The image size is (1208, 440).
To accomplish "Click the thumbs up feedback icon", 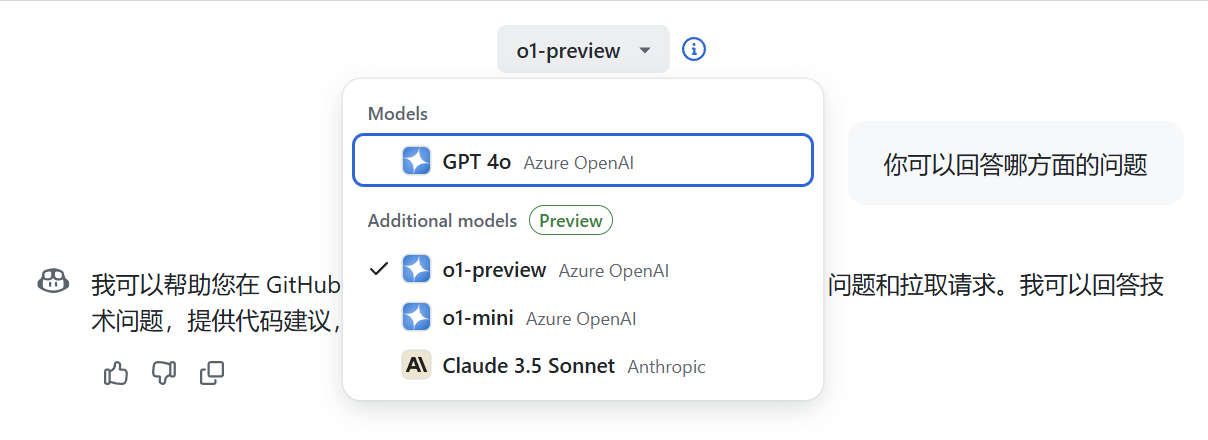I will (116, 373).
